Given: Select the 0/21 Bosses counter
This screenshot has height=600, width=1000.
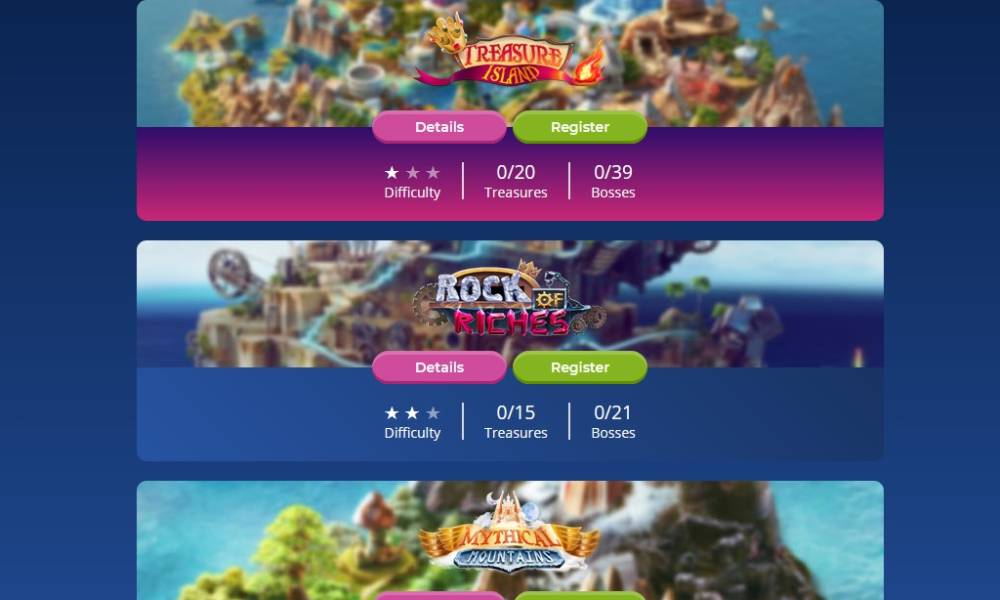Looking at the screenshot, I should tap(613, 421).
